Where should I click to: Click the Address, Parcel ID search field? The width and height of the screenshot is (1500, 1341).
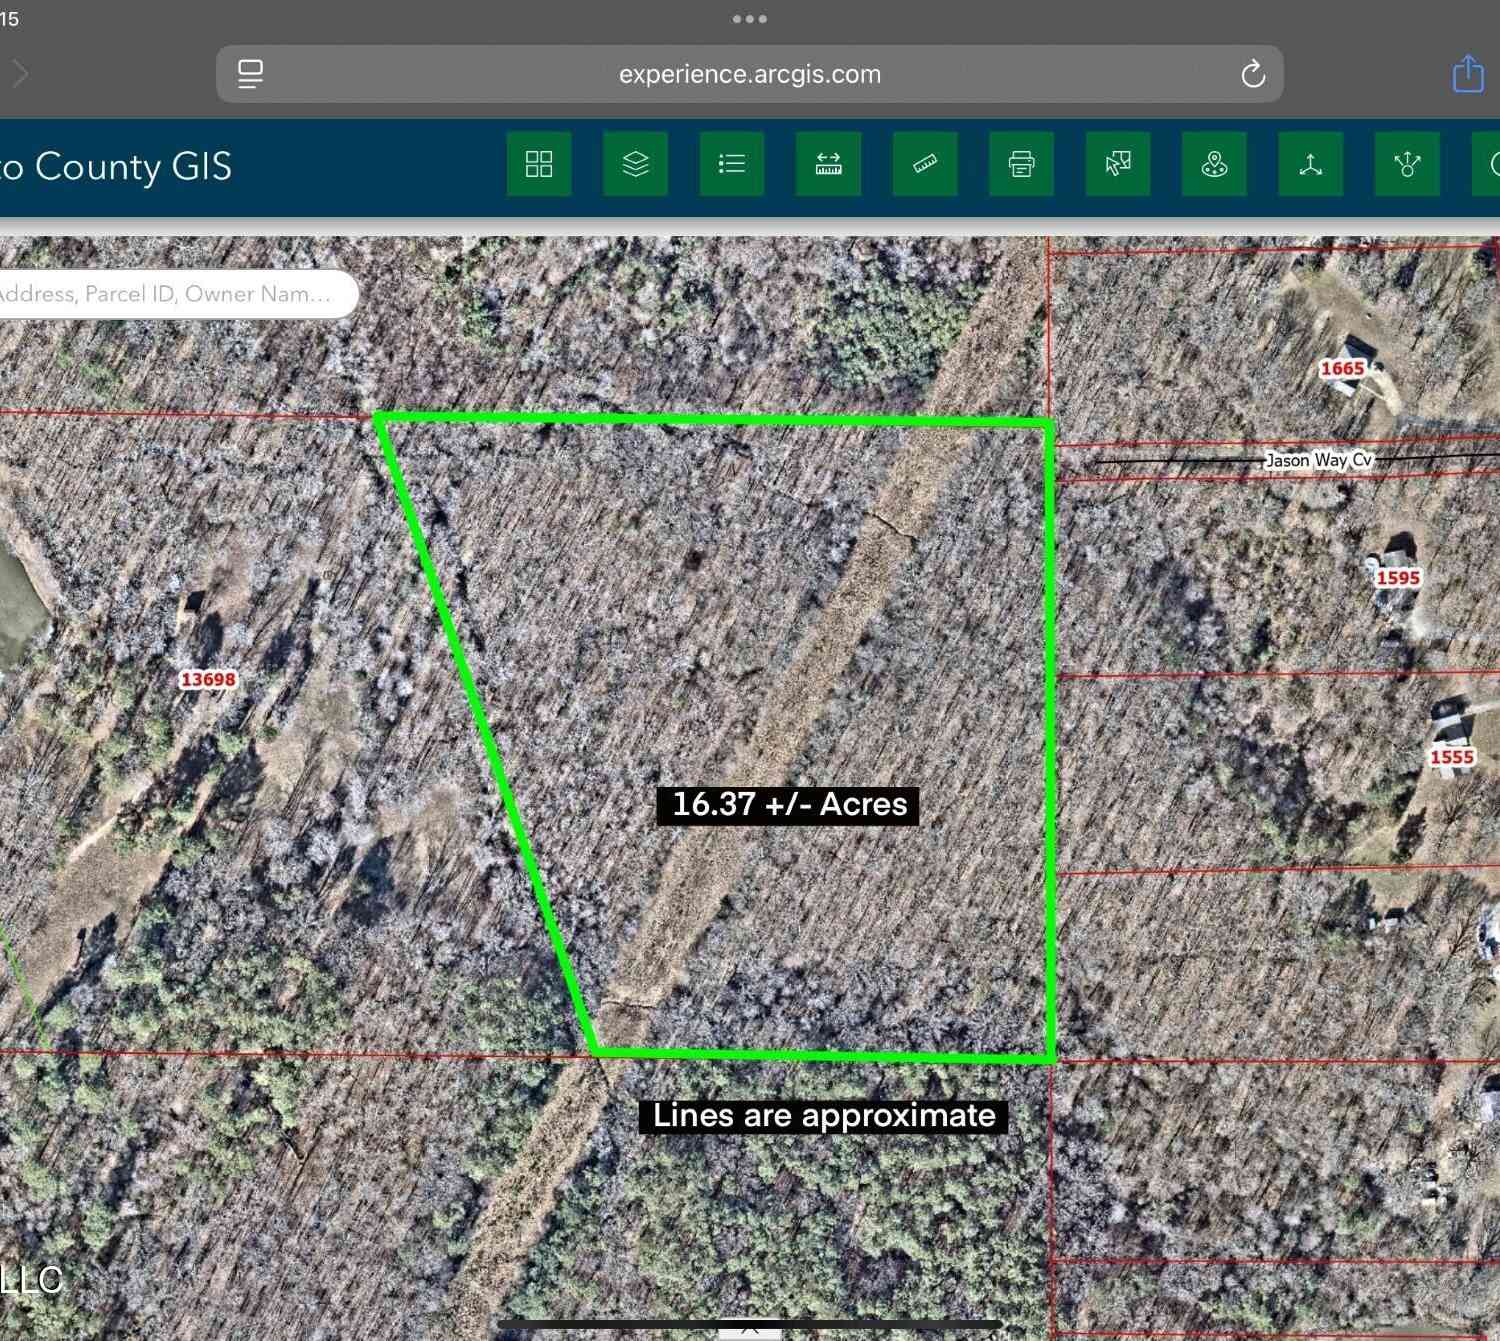point(177,294)
